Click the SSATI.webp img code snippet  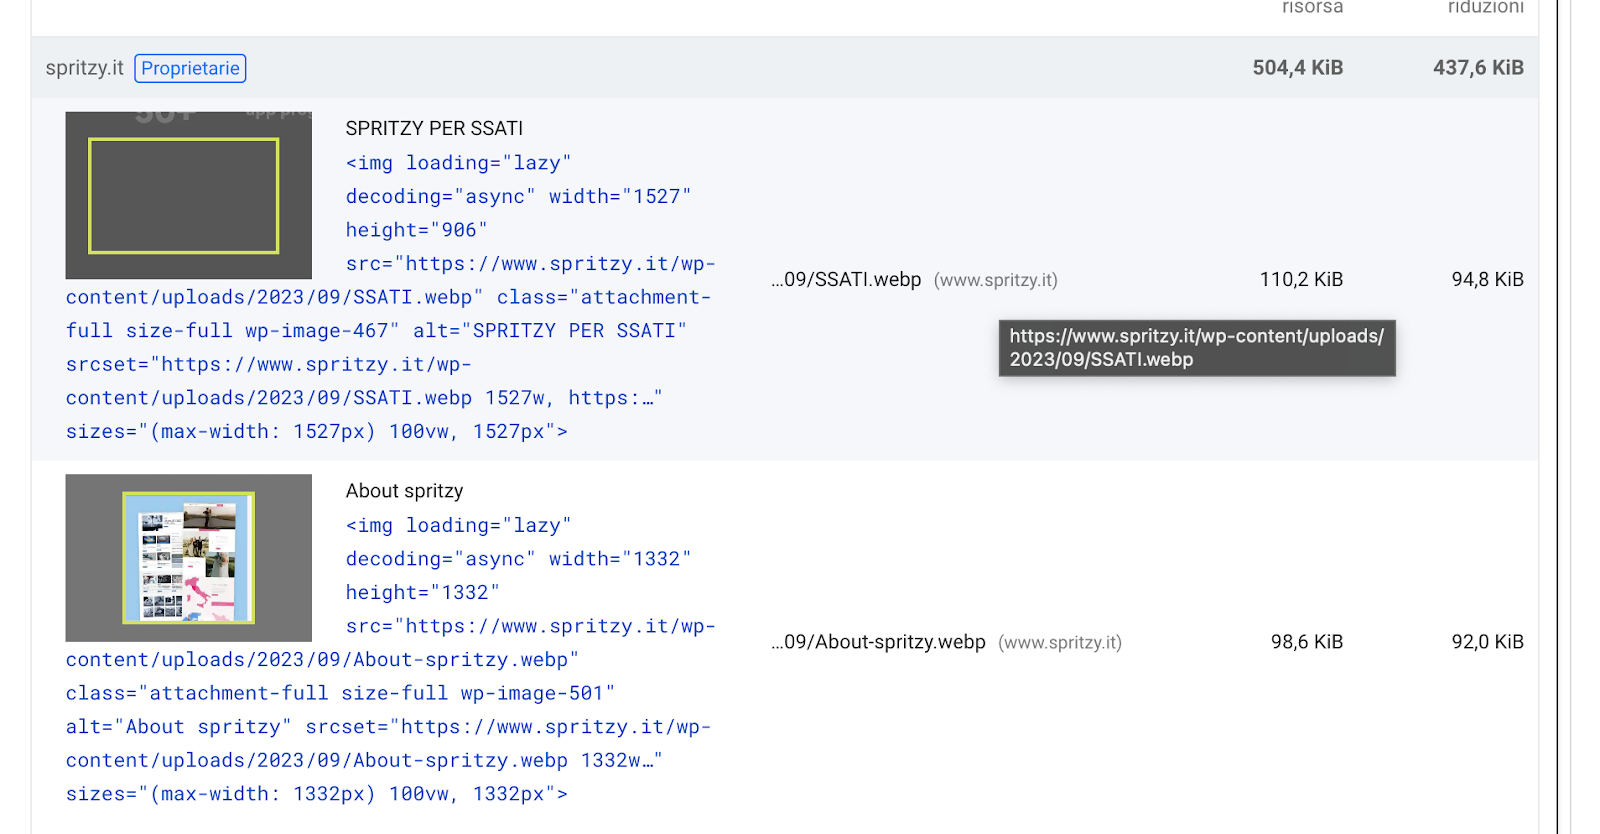(x=390, y=297)
